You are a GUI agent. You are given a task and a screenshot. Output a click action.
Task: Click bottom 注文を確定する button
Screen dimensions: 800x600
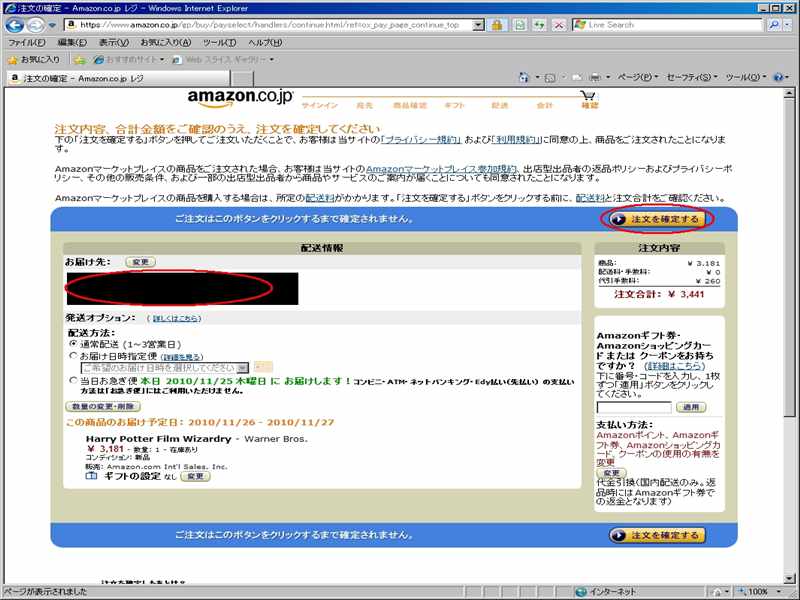[x=657, y=535]
